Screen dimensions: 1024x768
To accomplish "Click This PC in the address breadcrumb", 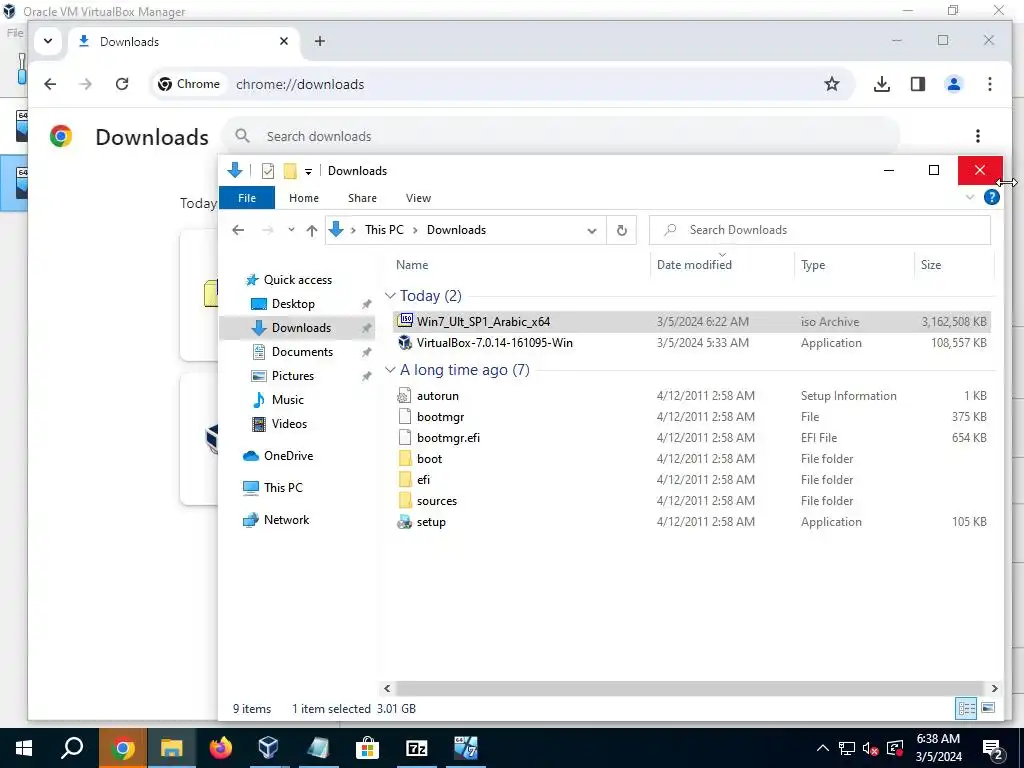I will [384, 230].
